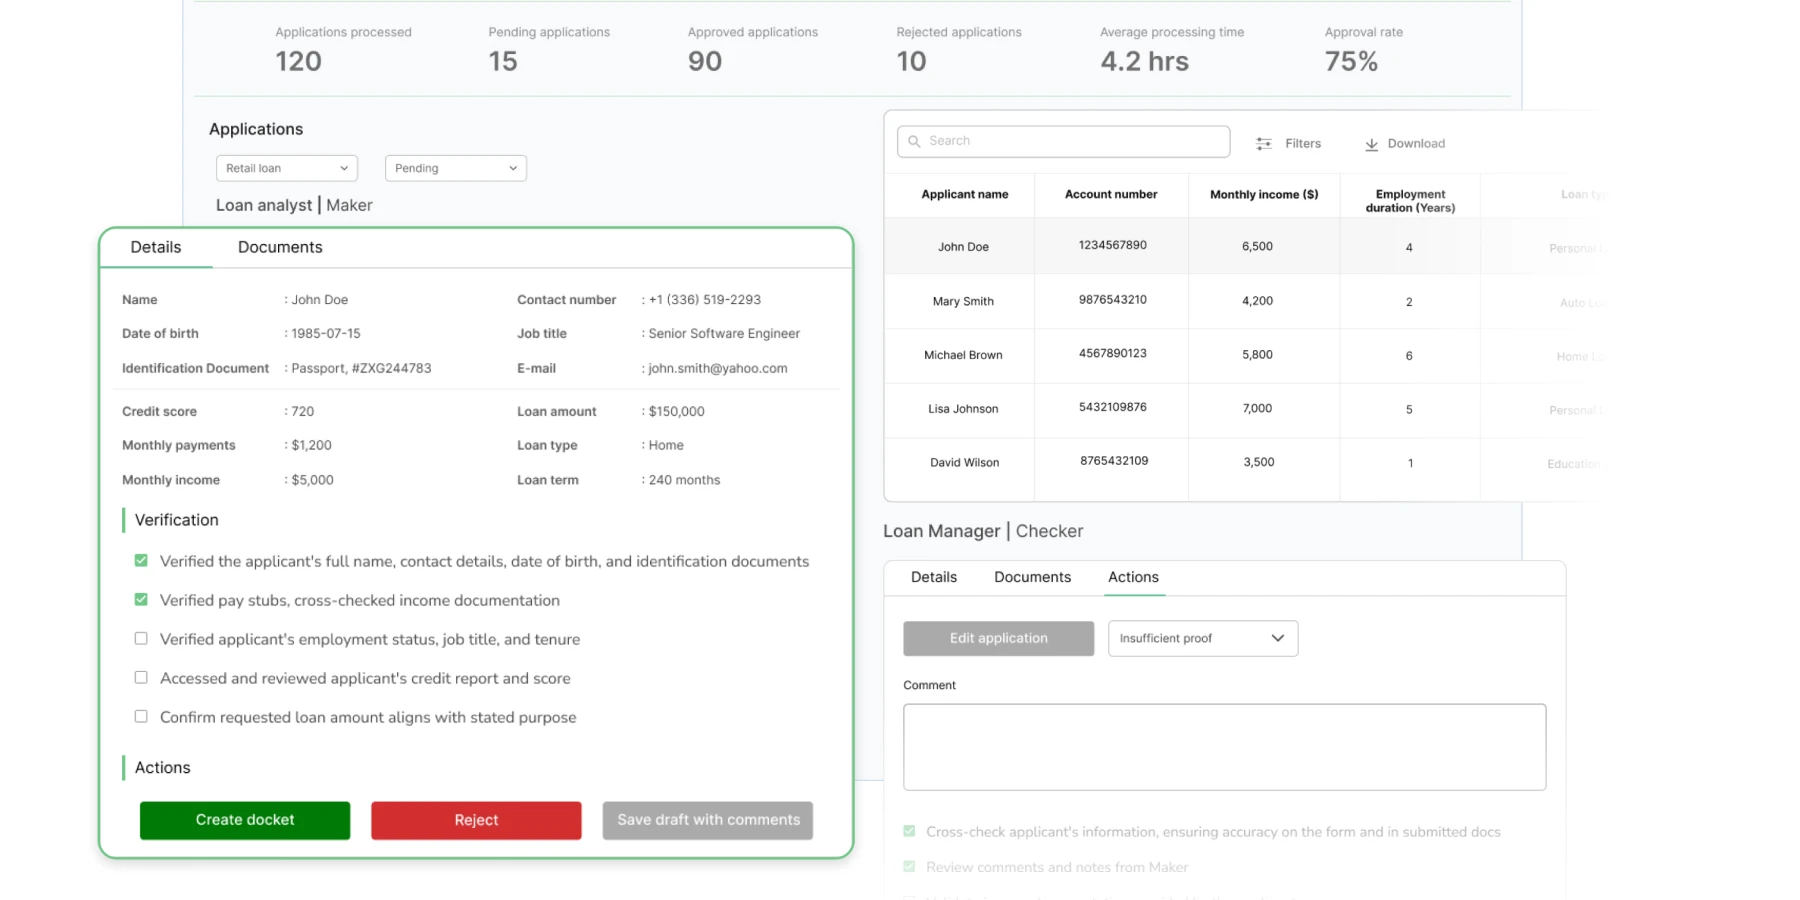Open the Checker panel Details tab
This screenshot has height=900, width=1800.
(x=933, y=577)
